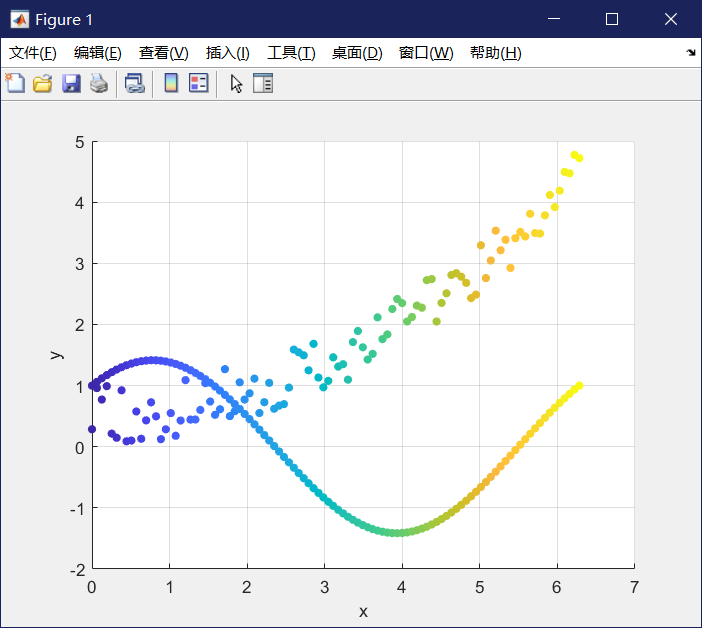Click the y-axis tick label -1

(78, 509)
